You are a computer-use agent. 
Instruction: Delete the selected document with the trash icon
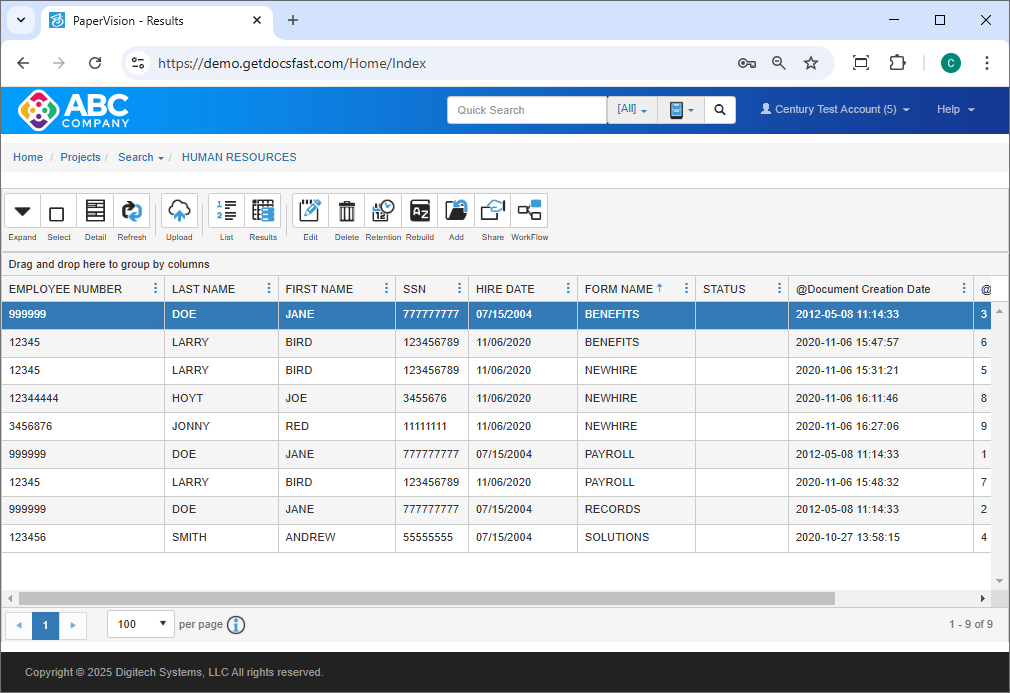tap(346, 212)
